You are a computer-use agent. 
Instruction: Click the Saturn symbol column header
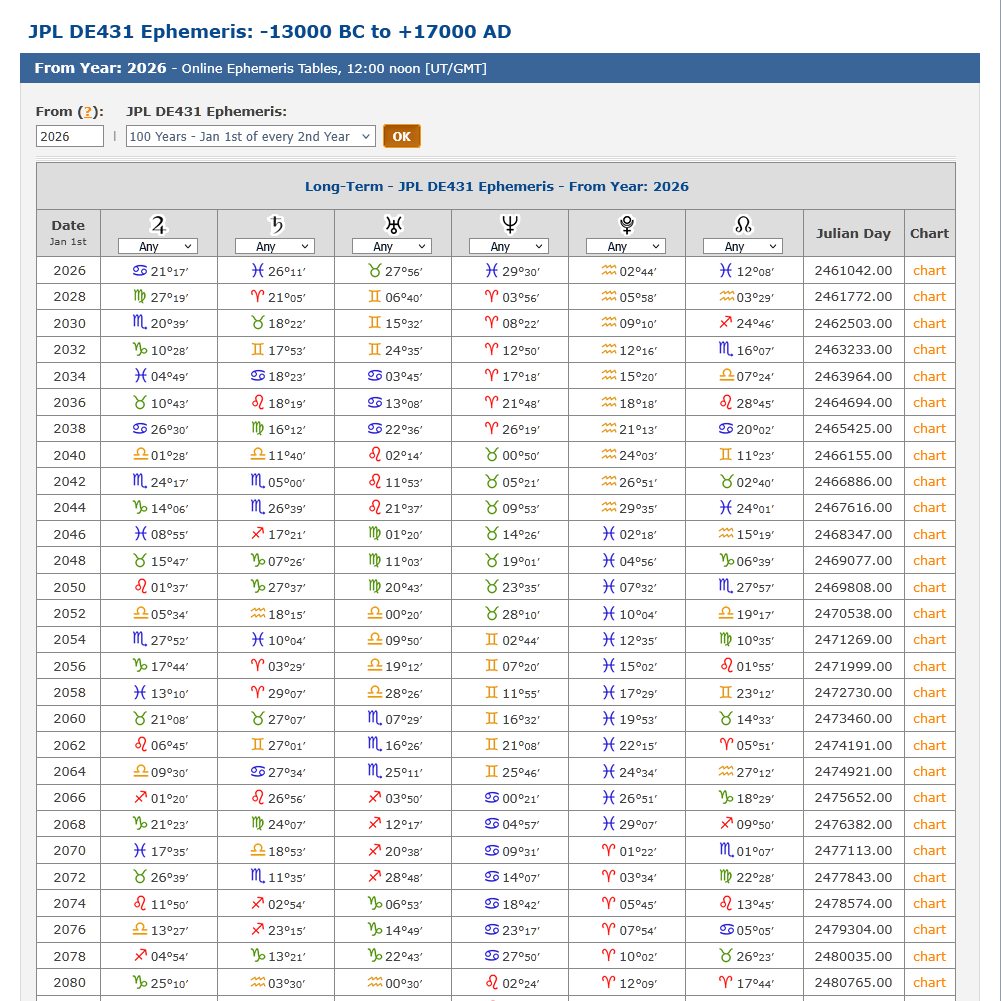click(276, 225)
